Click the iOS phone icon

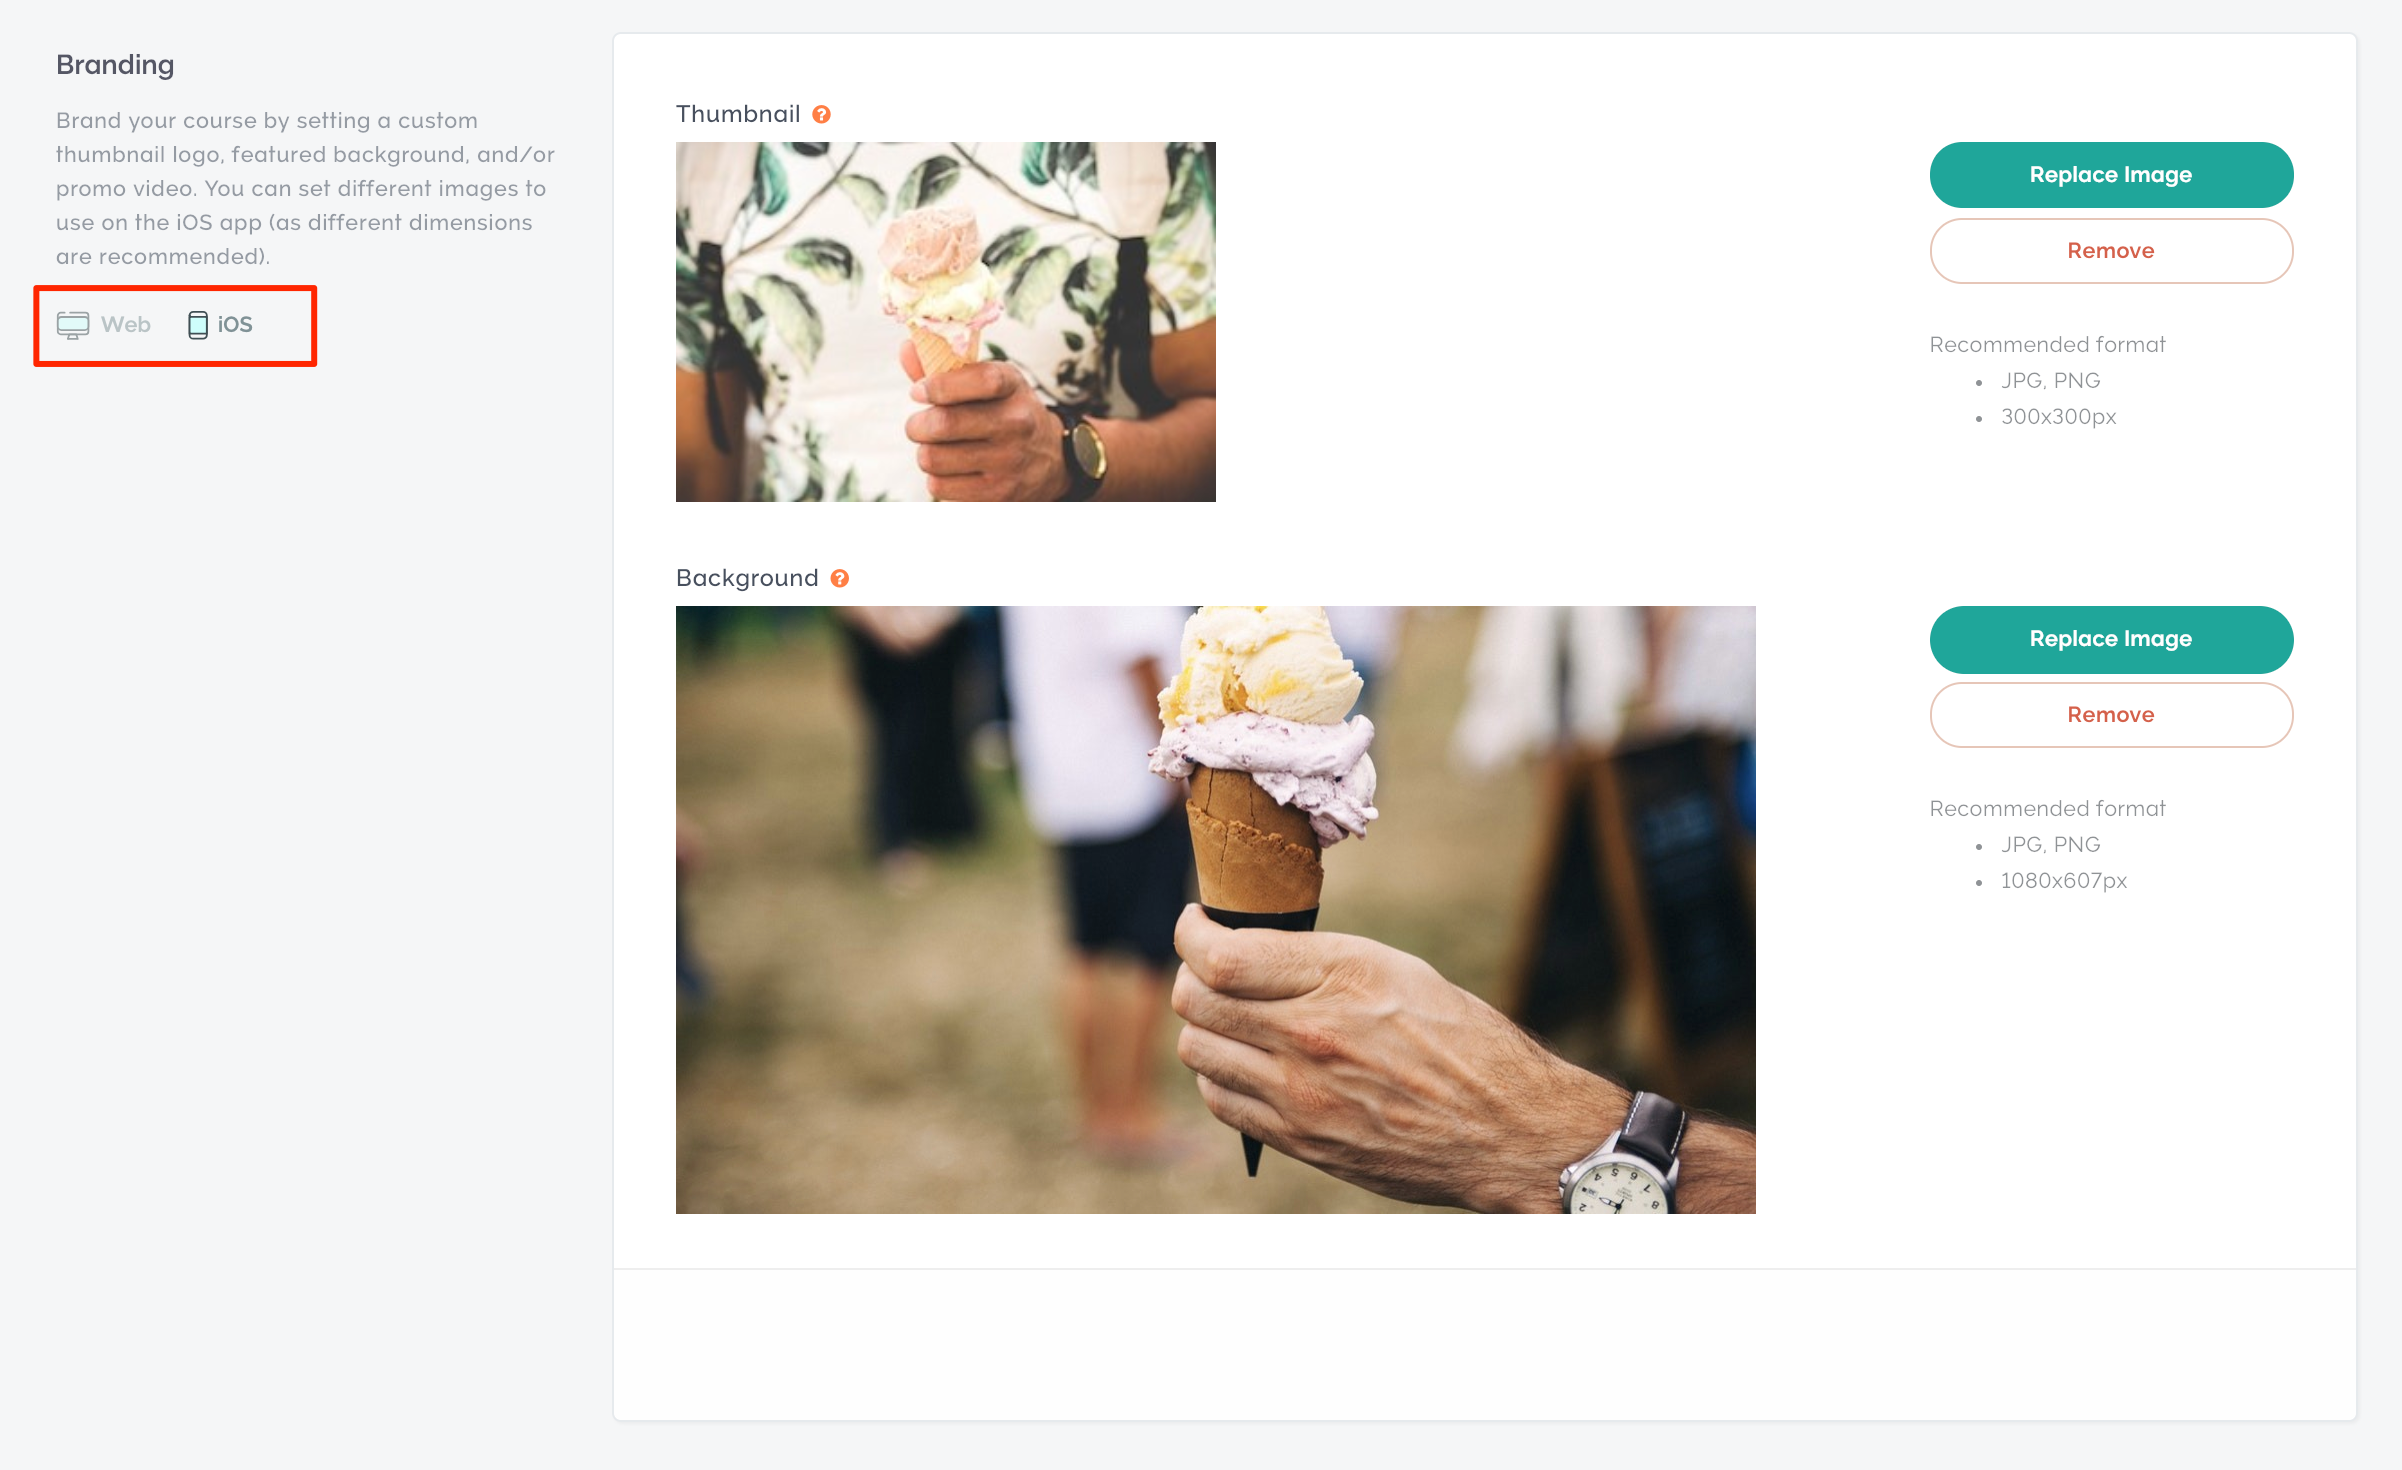click(x=198, y=325)
